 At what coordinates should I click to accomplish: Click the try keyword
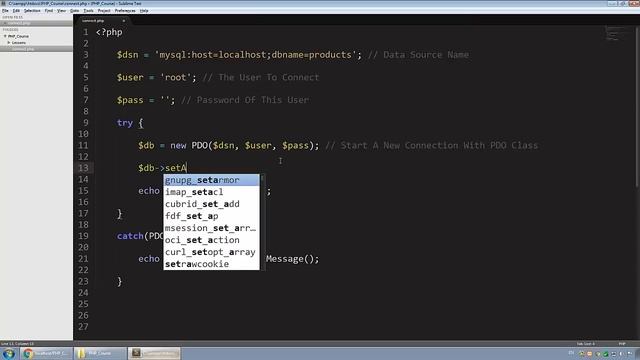click(x=124, y=123)
